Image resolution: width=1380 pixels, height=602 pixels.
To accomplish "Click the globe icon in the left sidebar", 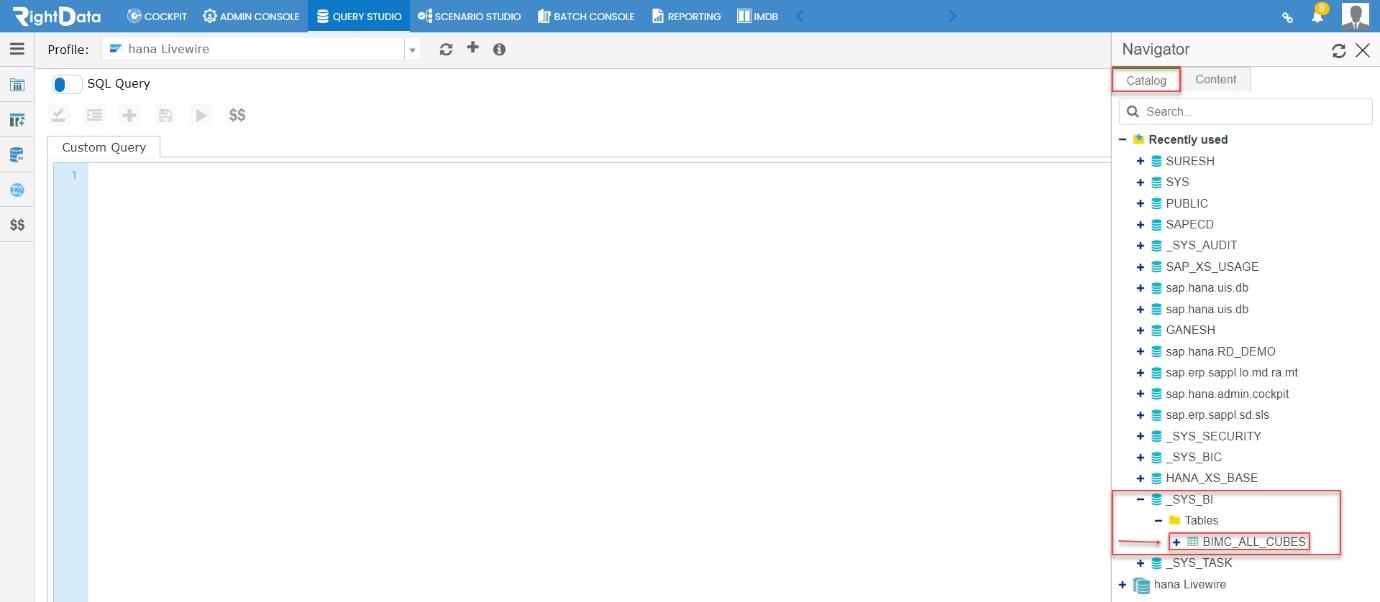I will pyautogui.click(x=16, y=189).
